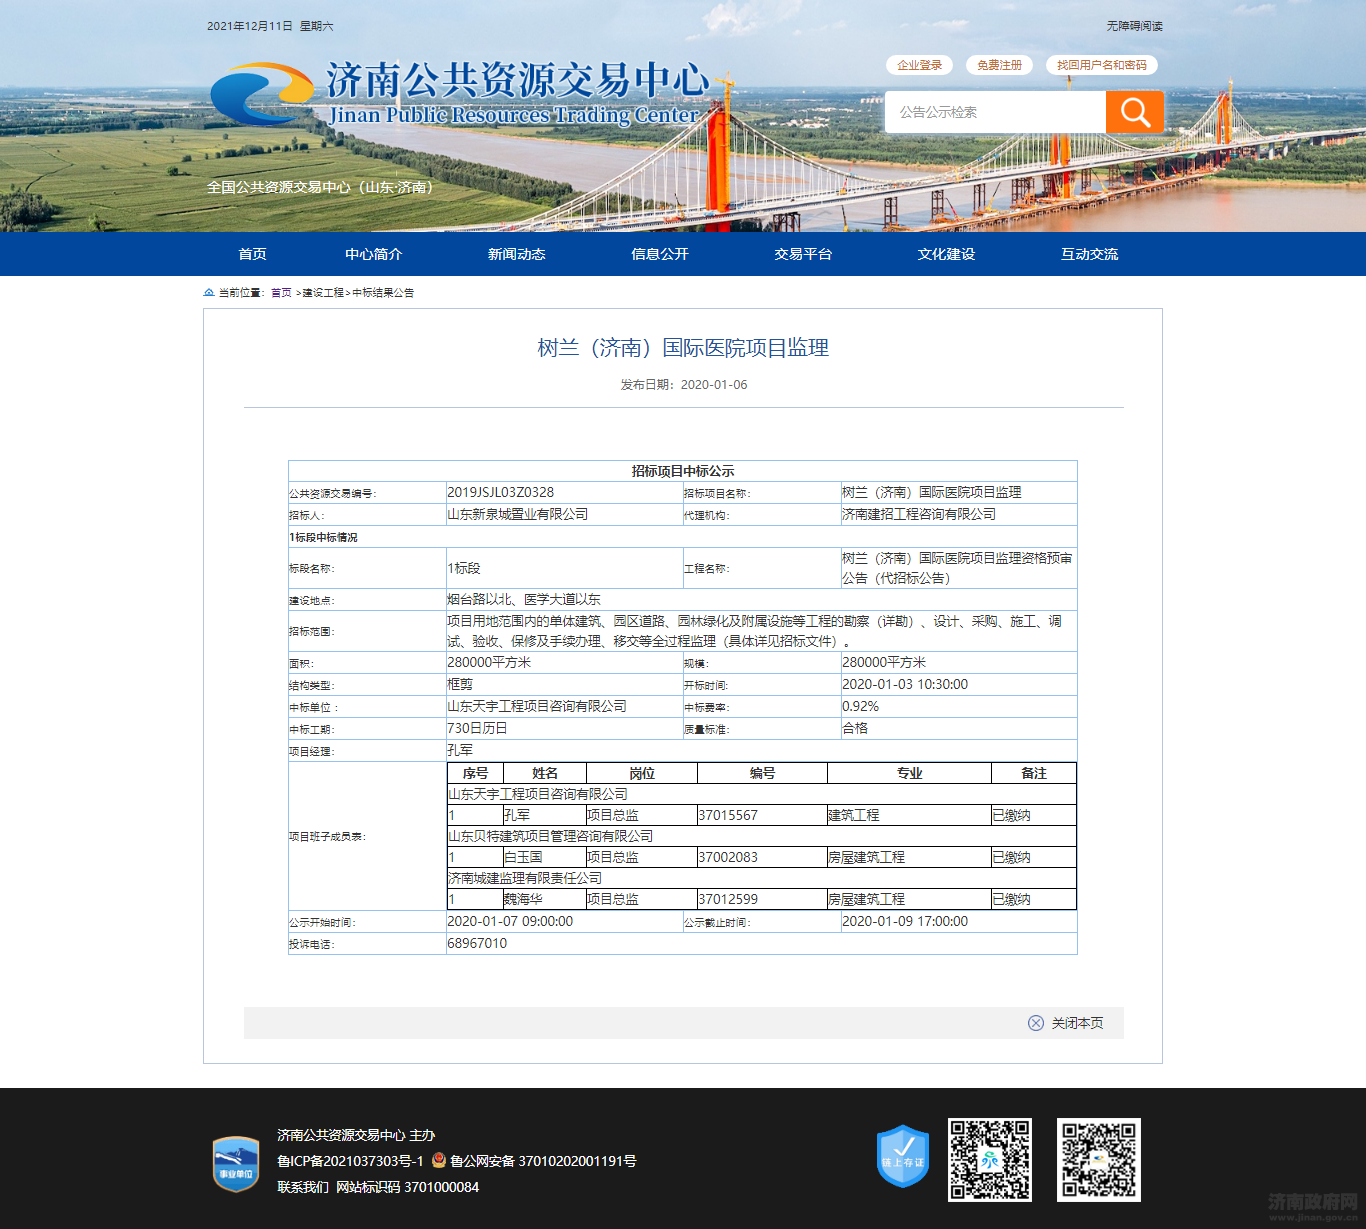The width and height of the screenshot is (1366, 1229).
Task: Open the 首页 navigation menu item
Action: pyautogui.click(x=252, y=254)
